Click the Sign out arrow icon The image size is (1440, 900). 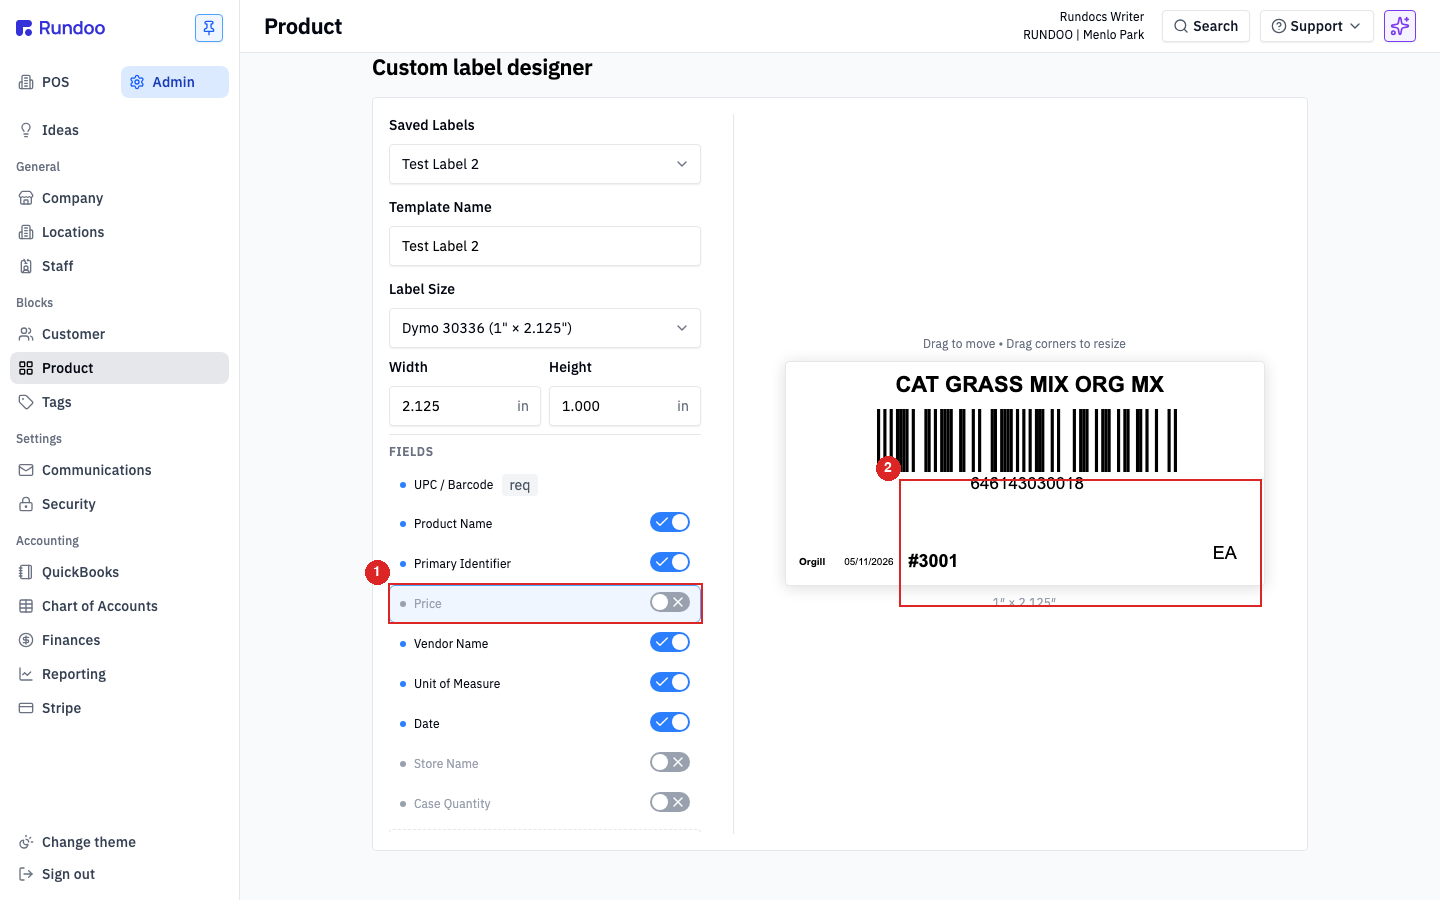(26, 874)
